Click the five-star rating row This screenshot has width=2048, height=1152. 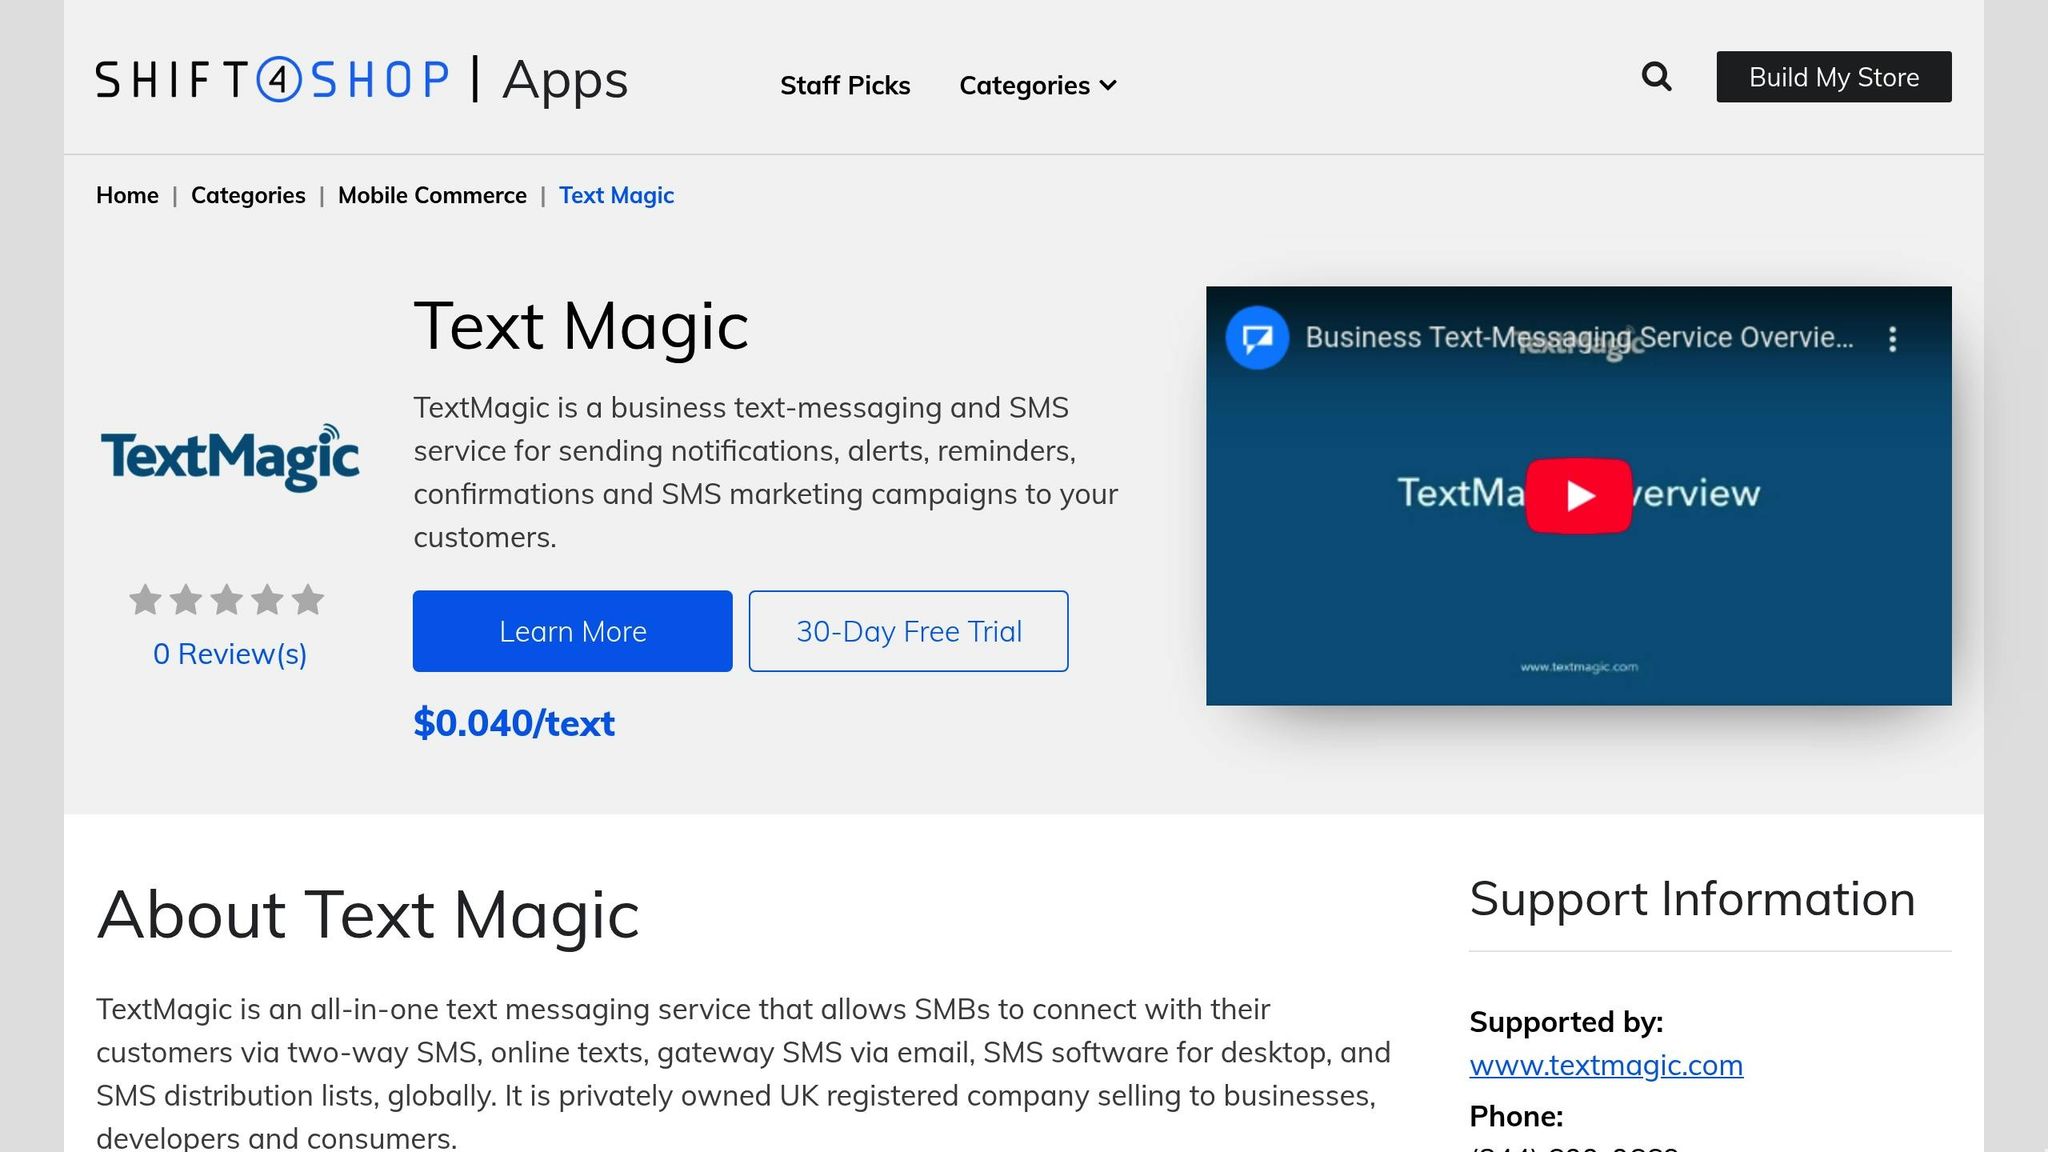(x=227, y=599)
